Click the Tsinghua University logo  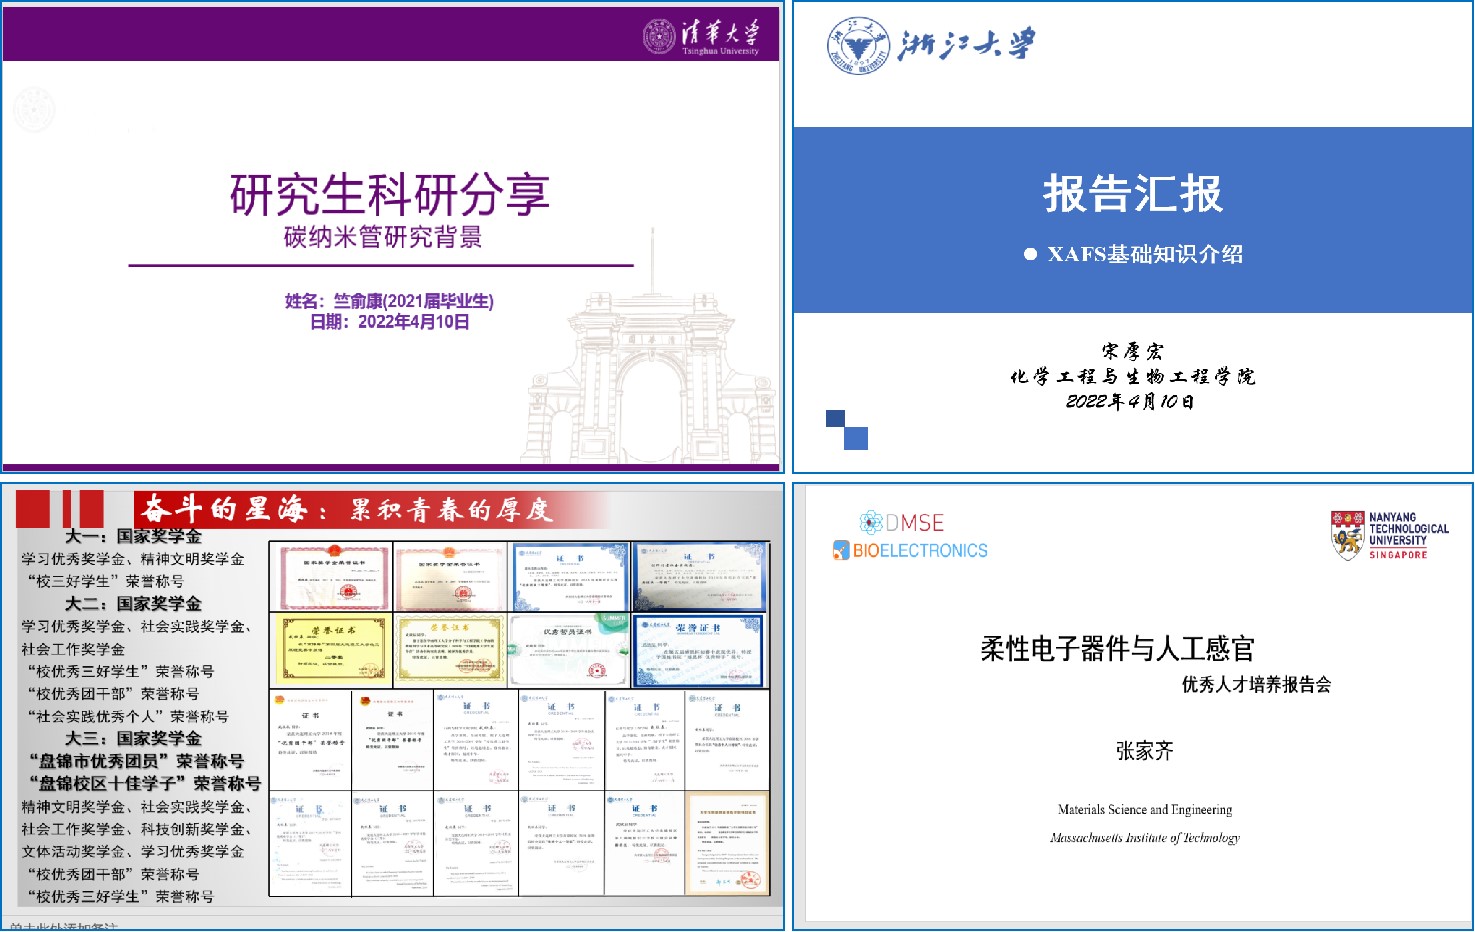pyautogui.click(x=701, y=36)
